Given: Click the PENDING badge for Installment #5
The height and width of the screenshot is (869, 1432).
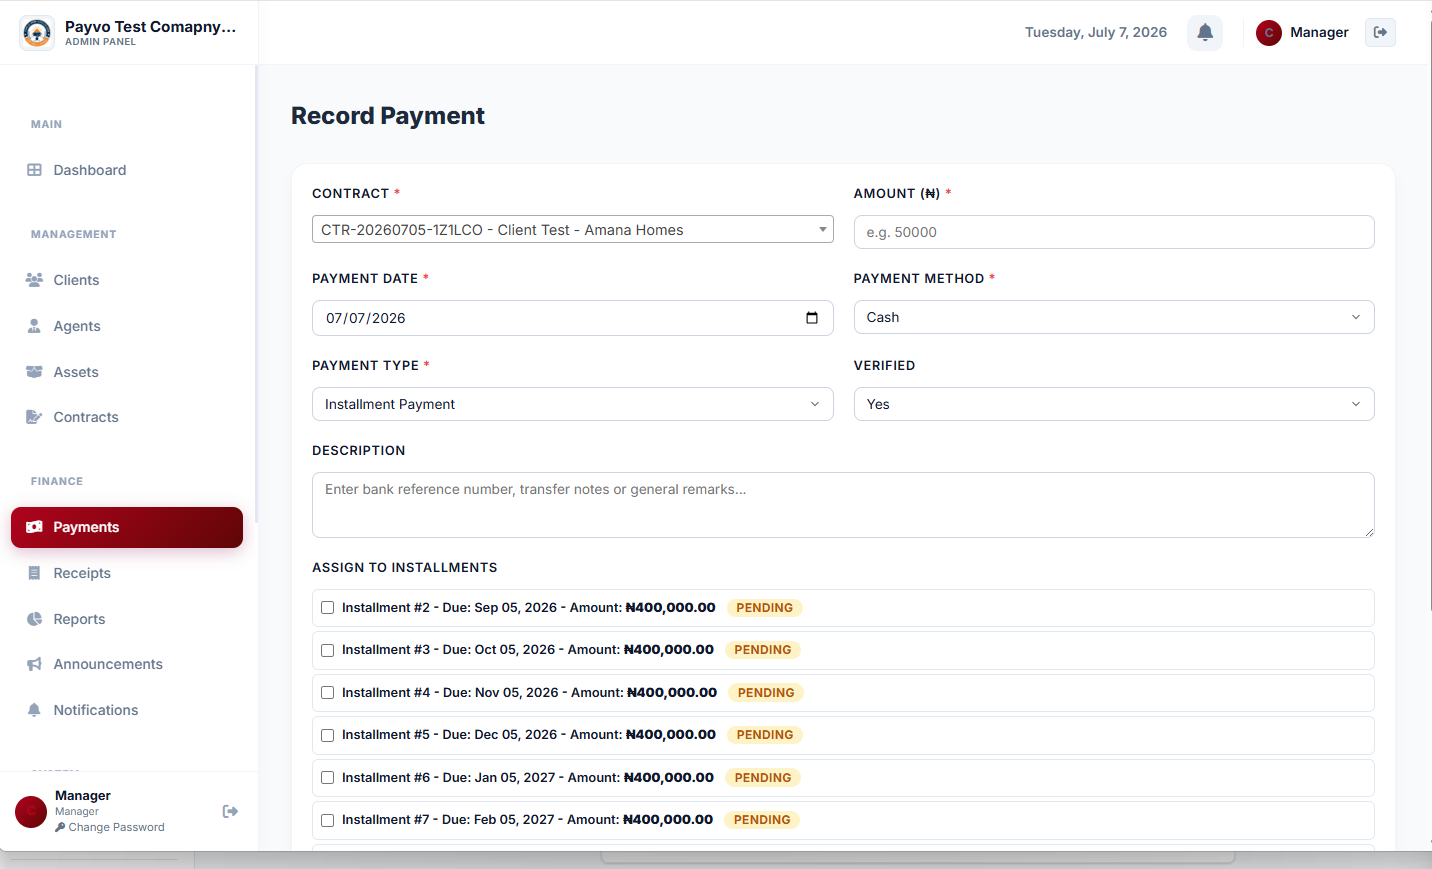Looking at the screenshot, I should pos(765,735).
